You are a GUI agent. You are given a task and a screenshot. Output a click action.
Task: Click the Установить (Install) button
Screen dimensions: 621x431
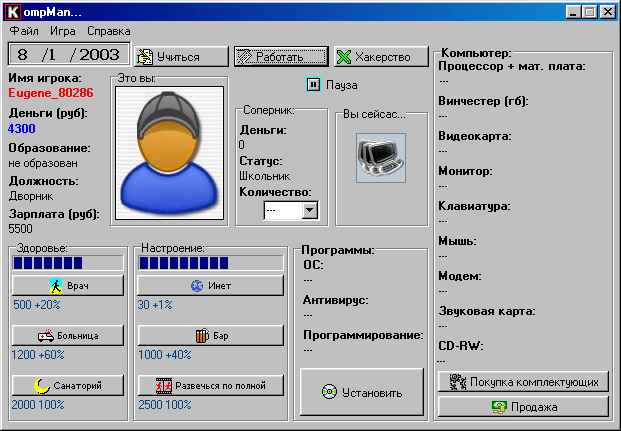tap(362, 393)
